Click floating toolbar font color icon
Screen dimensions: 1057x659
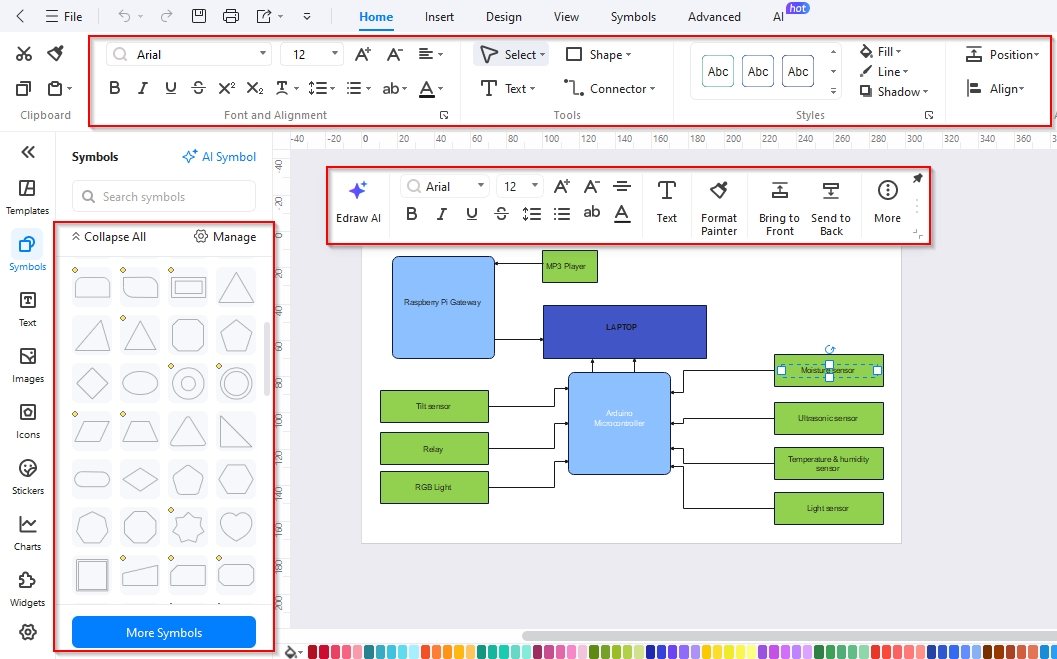[x=622, y=214]
